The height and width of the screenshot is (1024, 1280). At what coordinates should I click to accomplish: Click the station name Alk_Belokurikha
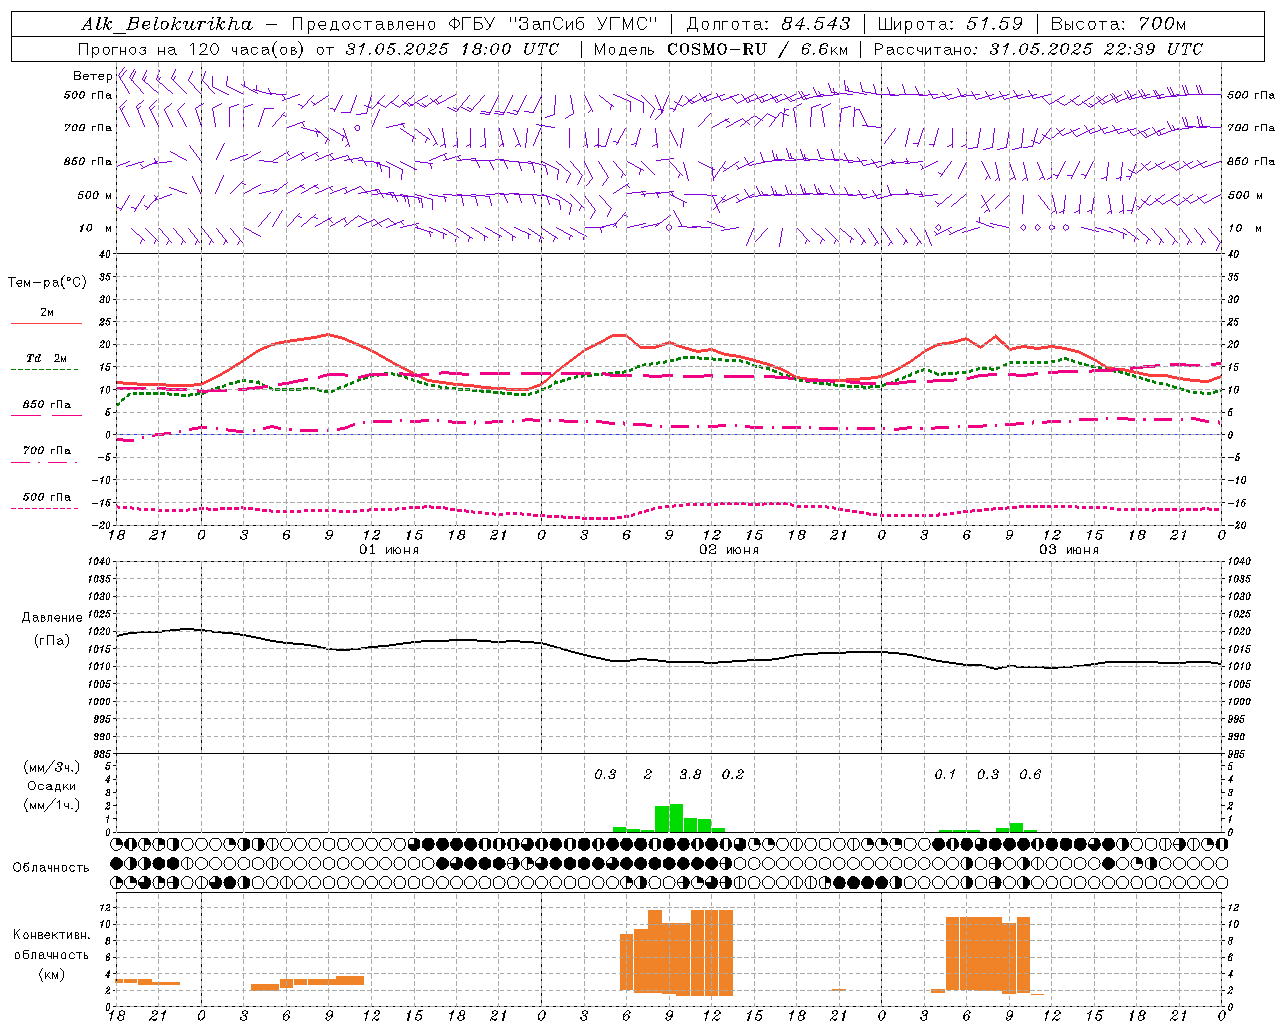[166, 24]
